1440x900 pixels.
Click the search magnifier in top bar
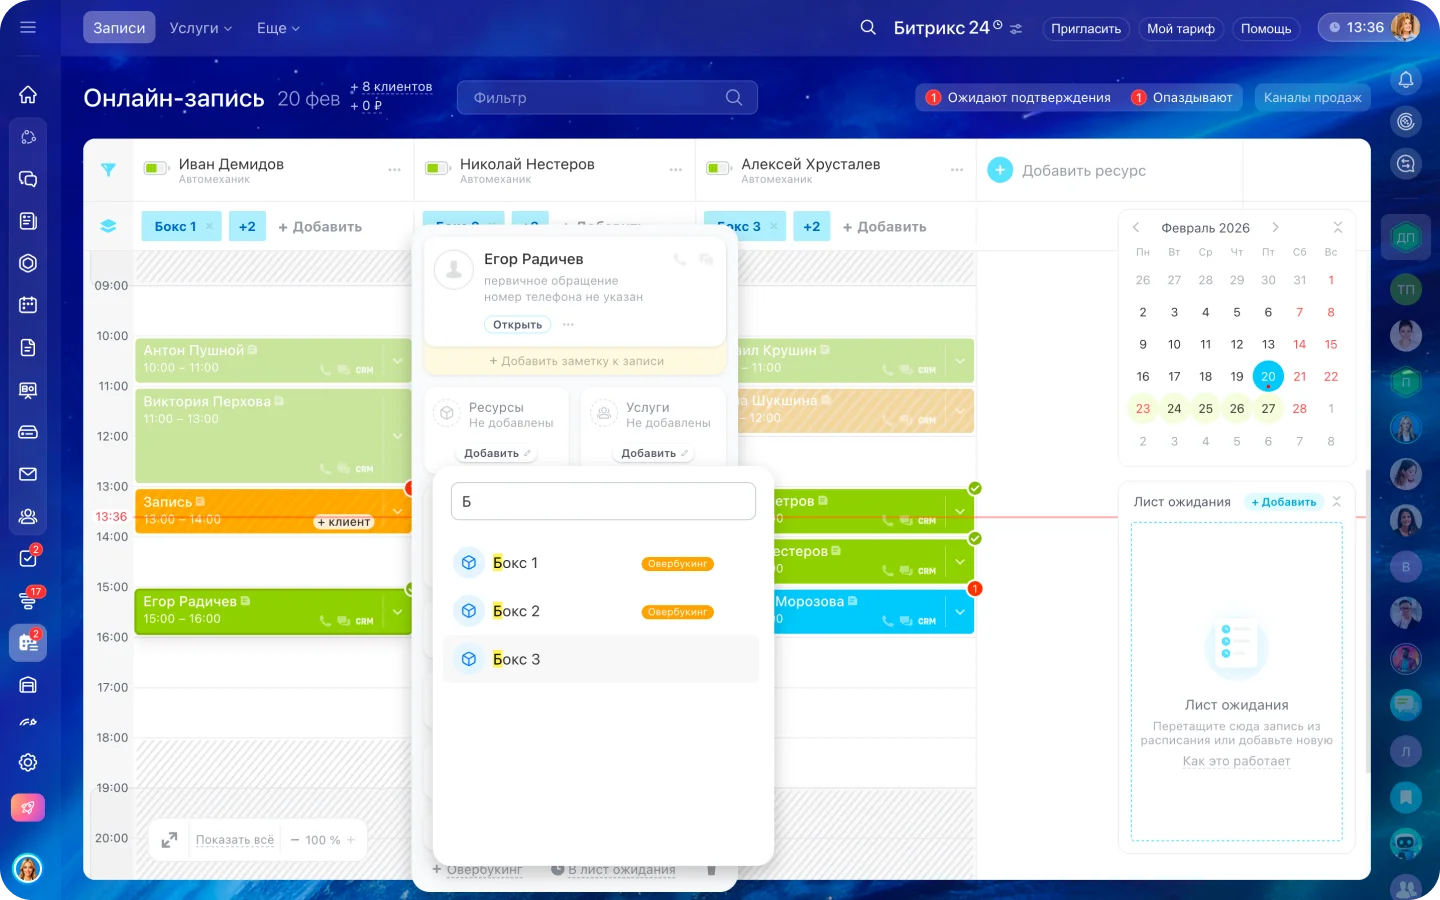(x=868, y=28)
